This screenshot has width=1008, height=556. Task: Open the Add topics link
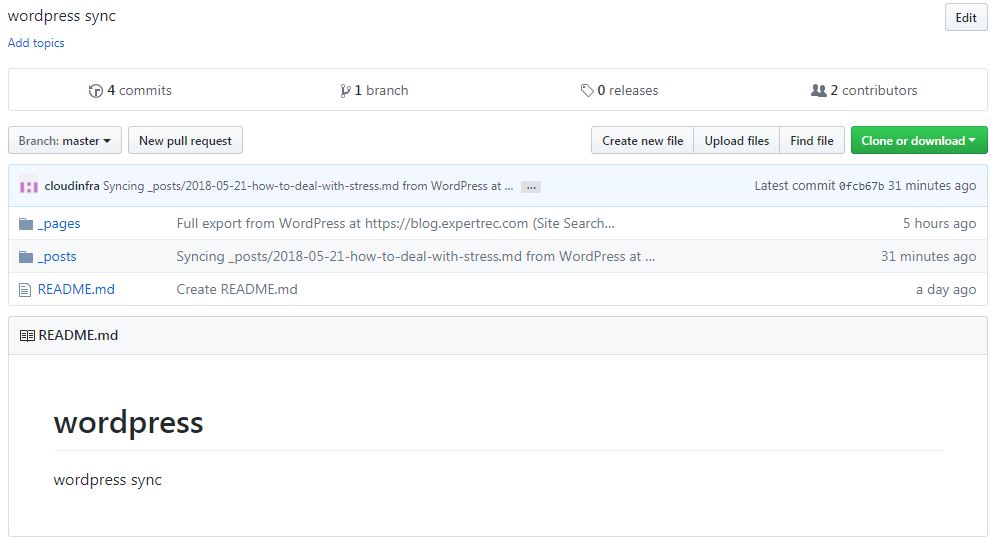(36, 42)
